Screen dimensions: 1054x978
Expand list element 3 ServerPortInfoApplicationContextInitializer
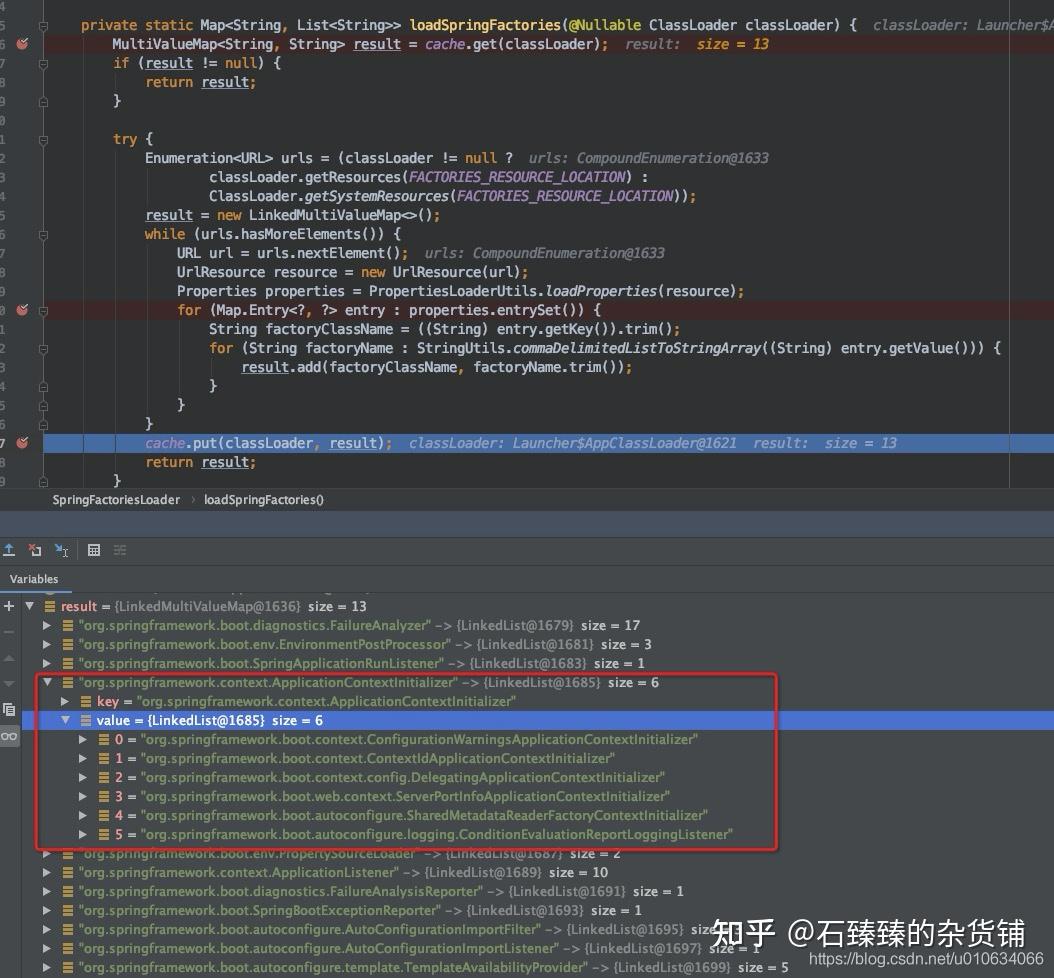pos(83,796)
